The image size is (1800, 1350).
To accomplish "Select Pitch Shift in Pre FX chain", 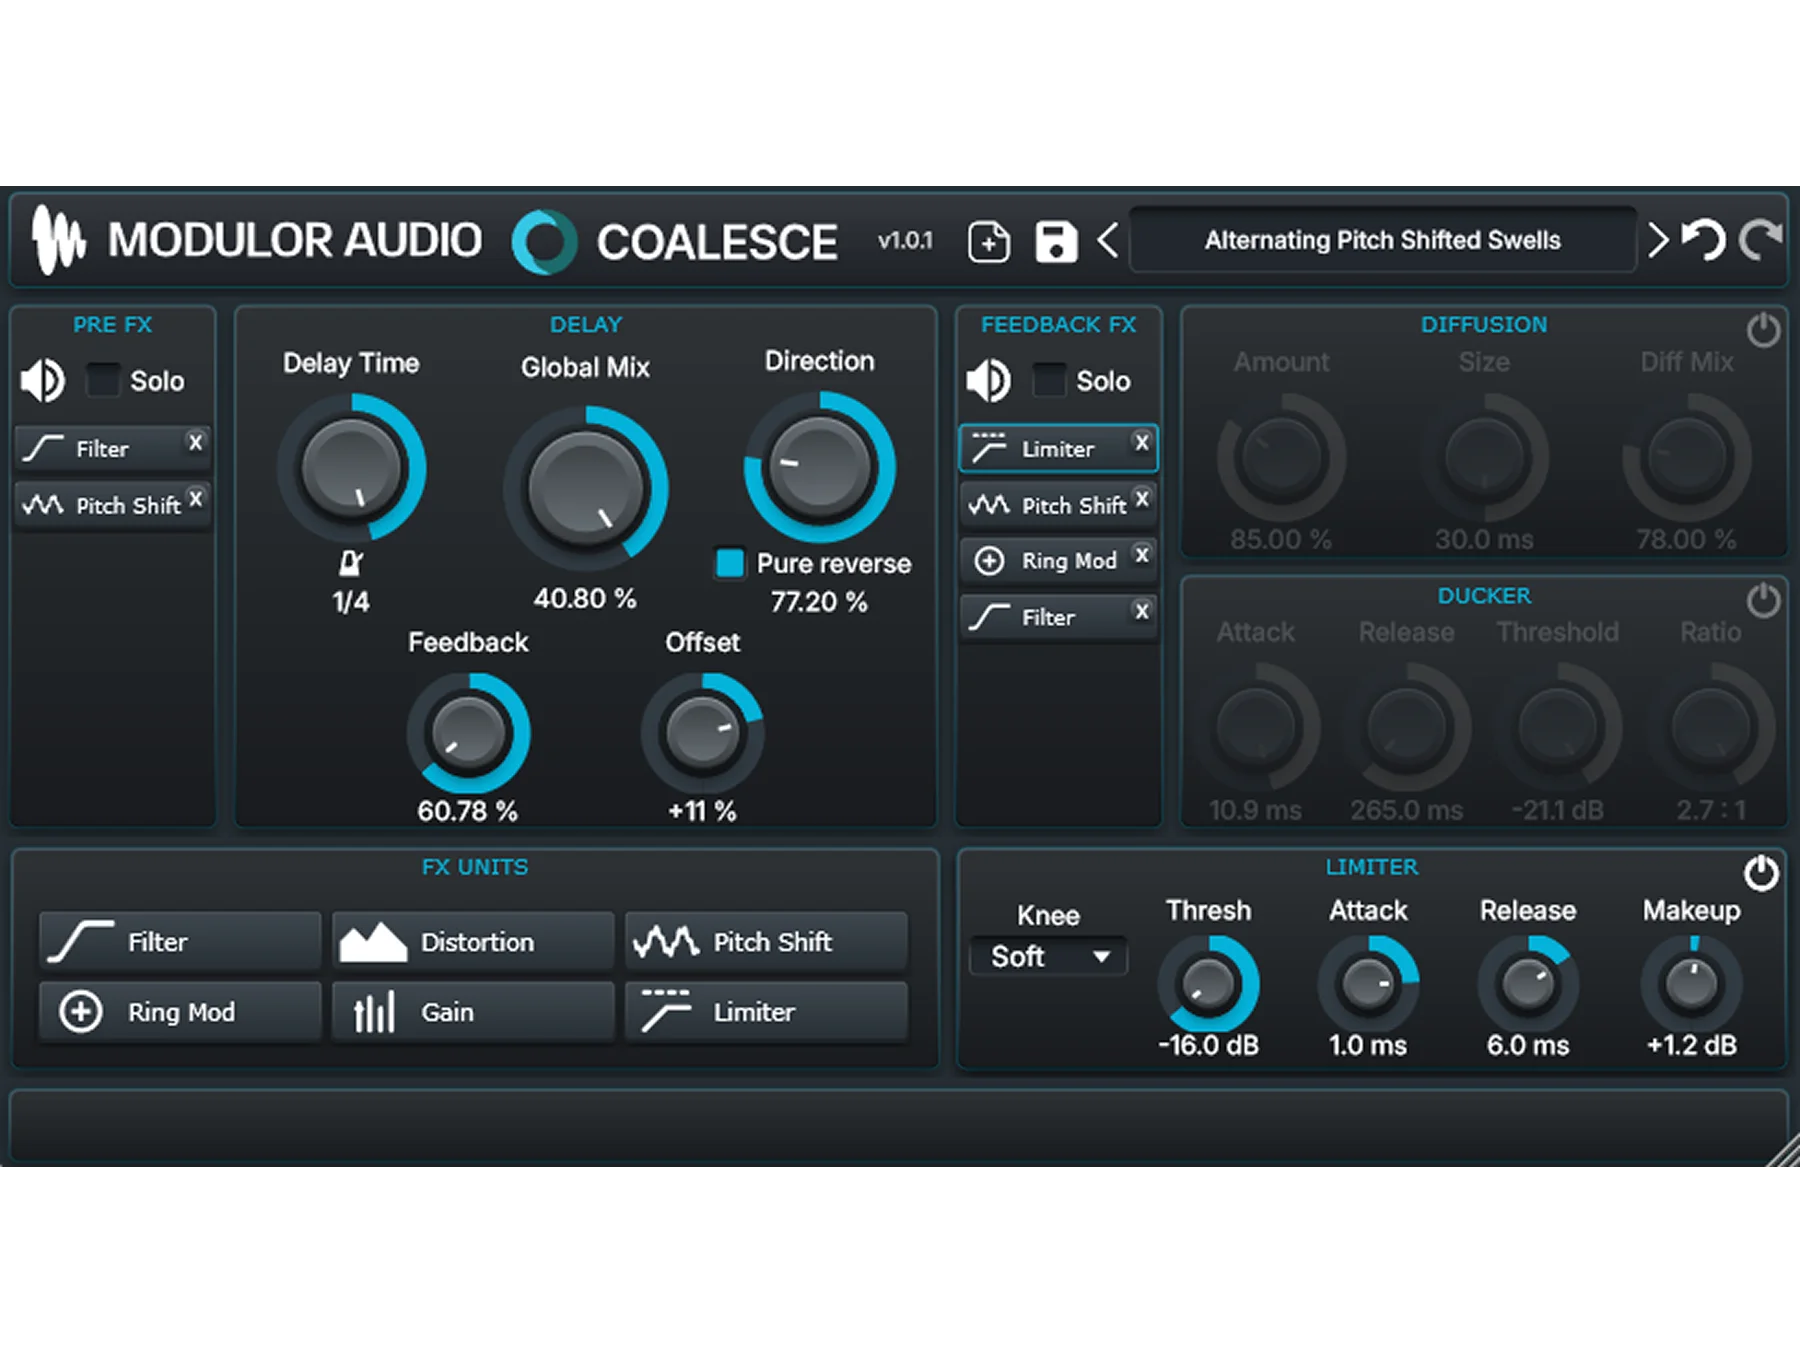I will (112, 505).
